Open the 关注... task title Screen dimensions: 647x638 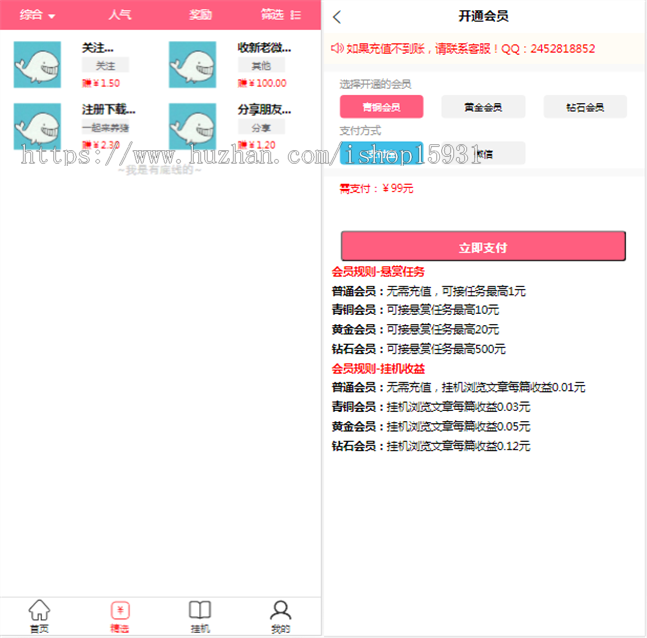point(97,48)
